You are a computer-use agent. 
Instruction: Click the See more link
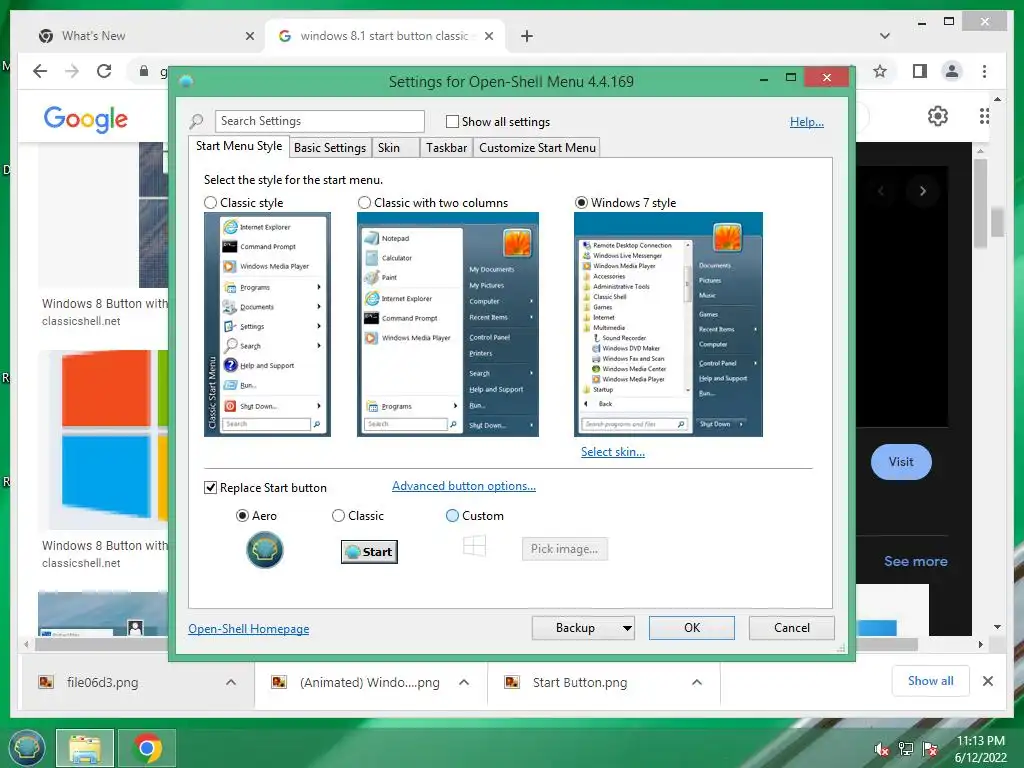pyautogui.click(x=916, y=562)
